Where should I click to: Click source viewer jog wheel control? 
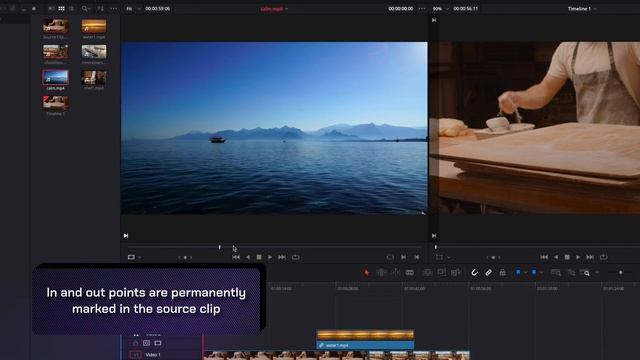185,258
